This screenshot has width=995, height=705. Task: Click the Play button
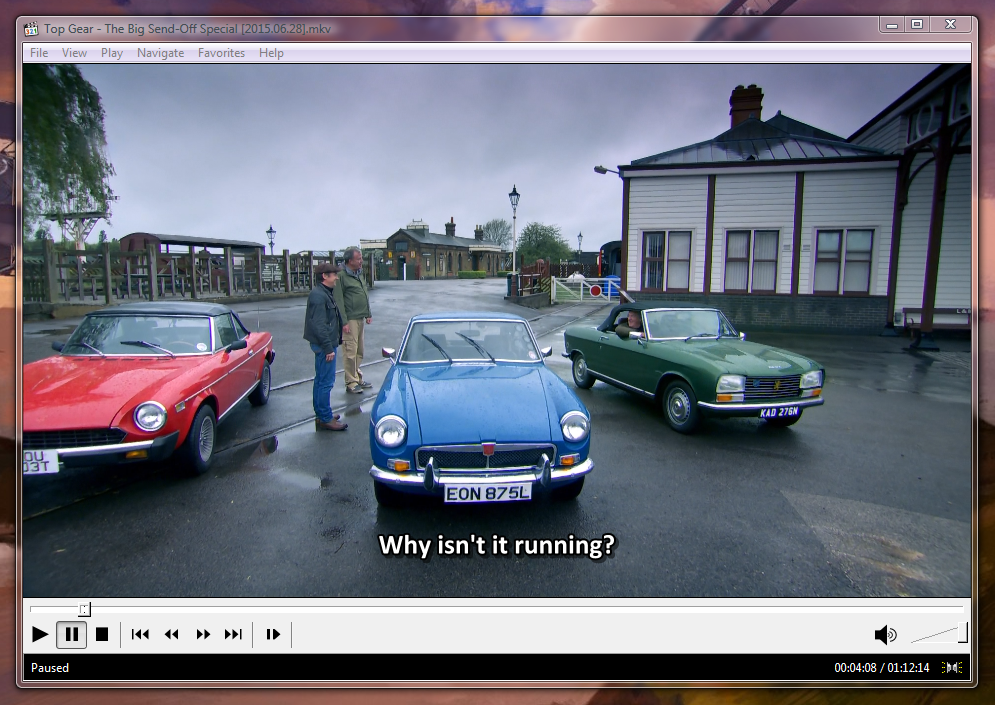(40, 634)
